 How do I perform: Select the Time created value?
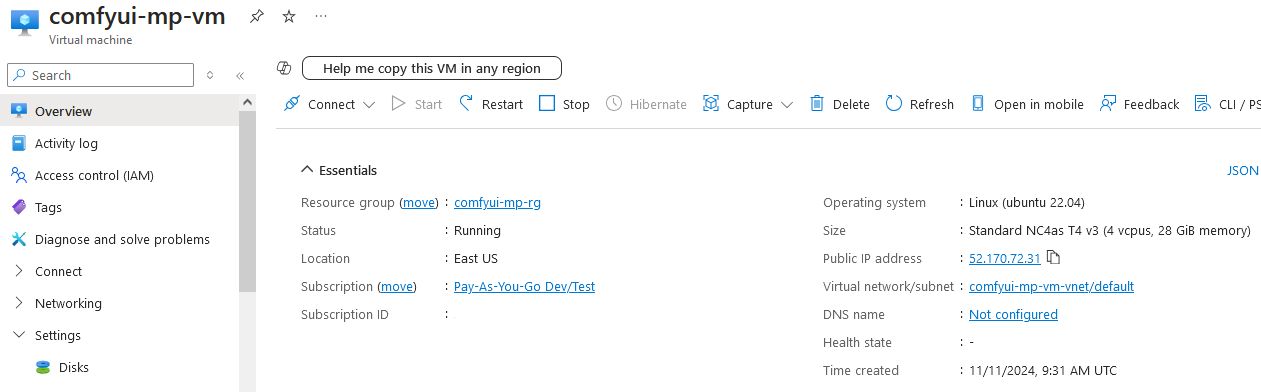click(x=1043, y=370)
